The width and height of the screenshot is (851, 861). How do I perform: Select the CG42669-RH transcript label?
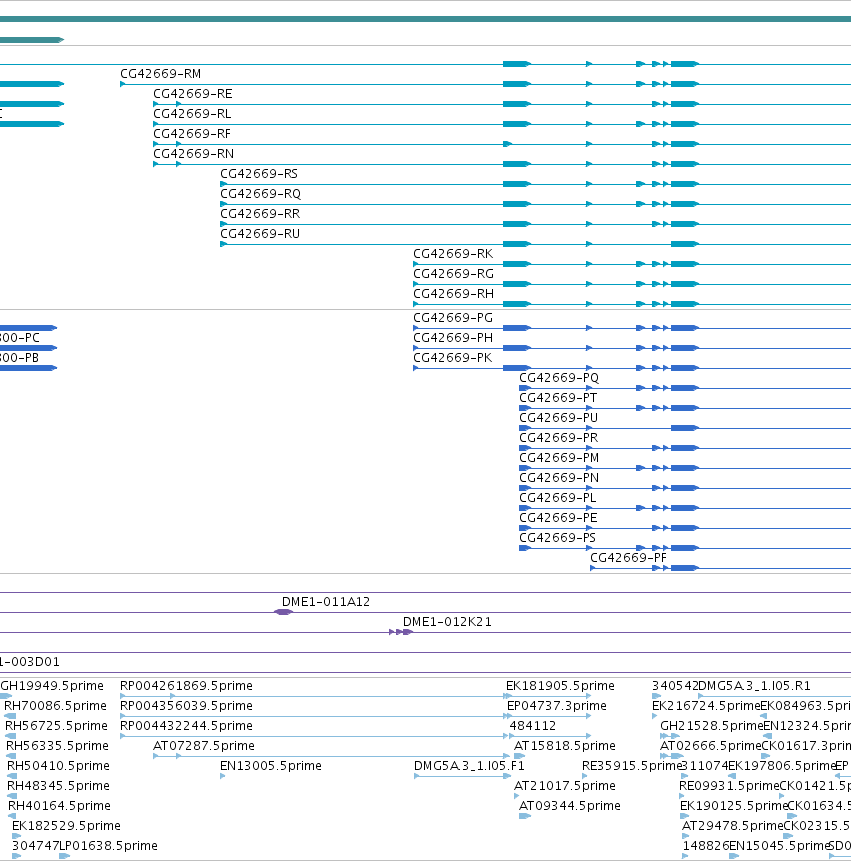coord(454,294)
